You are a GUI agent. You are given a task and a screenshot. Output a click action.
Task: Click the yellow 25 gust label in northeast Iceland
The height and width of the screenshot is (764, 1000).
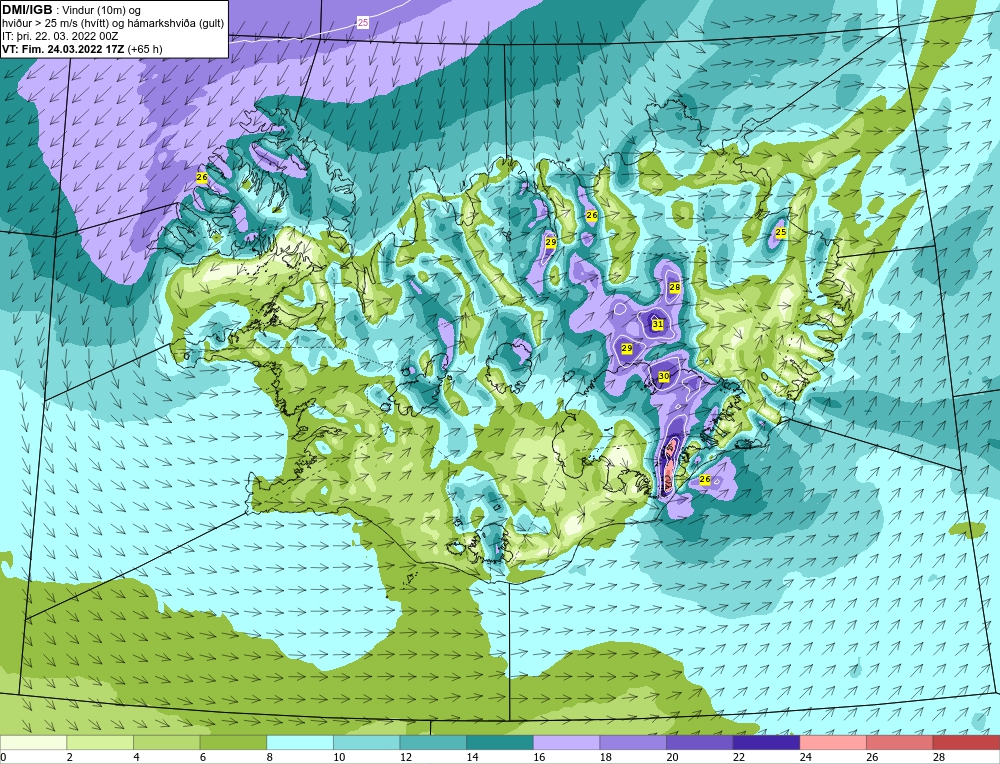tap(781, 233)
